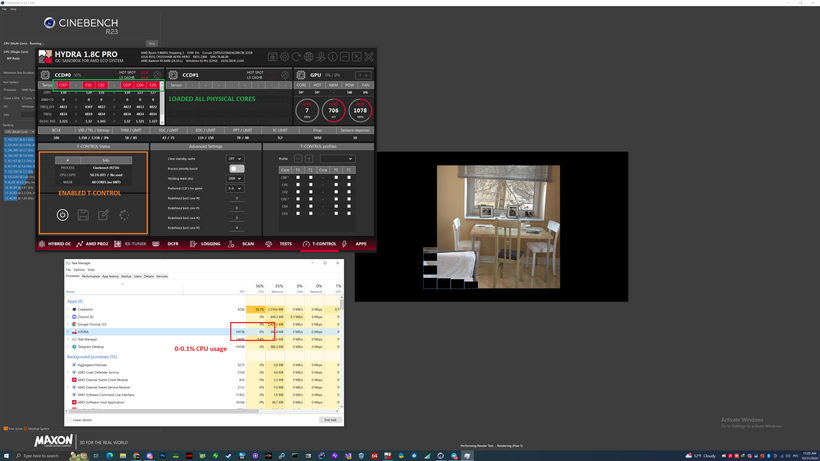Open Holding mask (ms) dropdown
This screenshot has height=461, width=820.
[234, 178]
